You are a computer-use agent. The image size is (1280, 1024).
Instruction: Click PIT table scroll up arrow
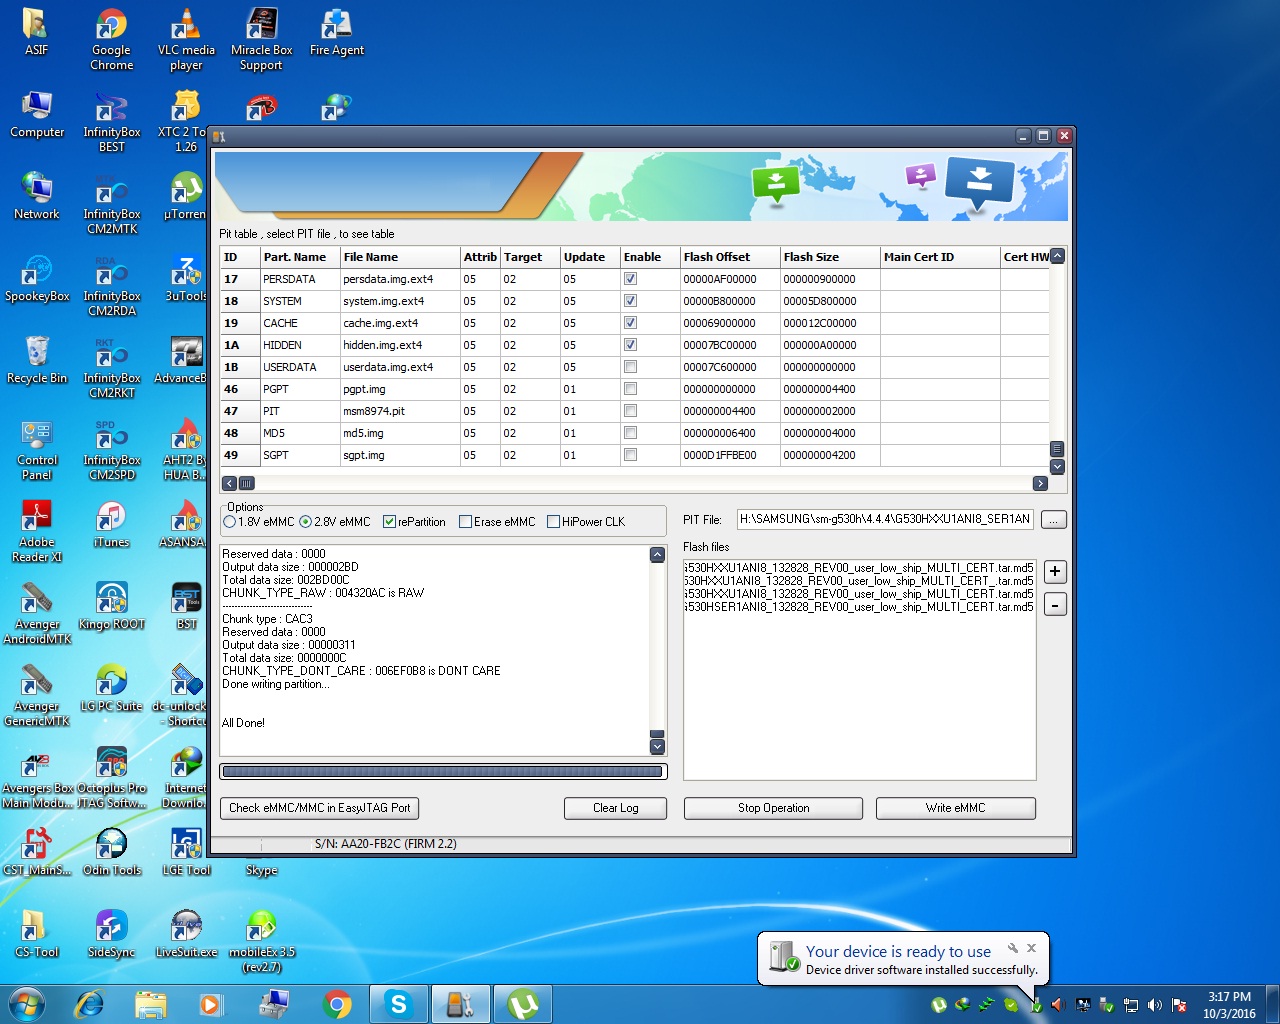pyautogui.click(x=1057, y=256)
